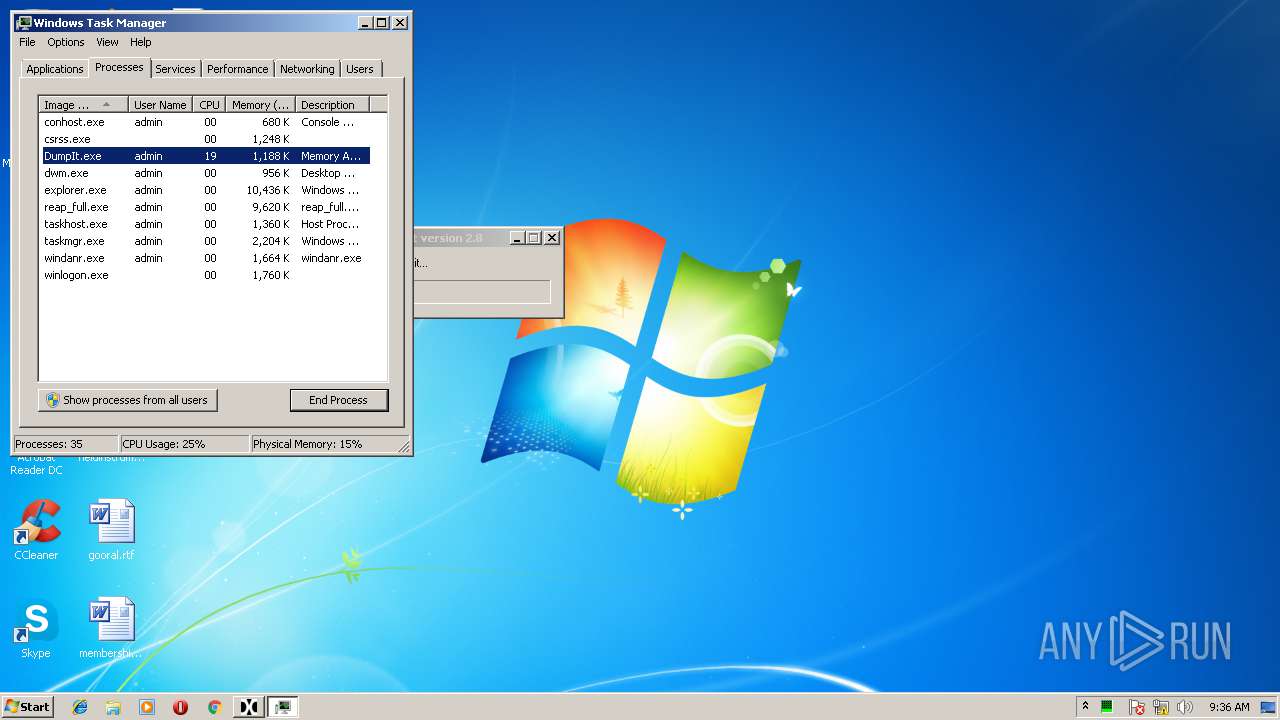The width and height of the screenshot is (1280, 720).
Task: Select the taskmgr.exe process row
Action: point(205,241)
